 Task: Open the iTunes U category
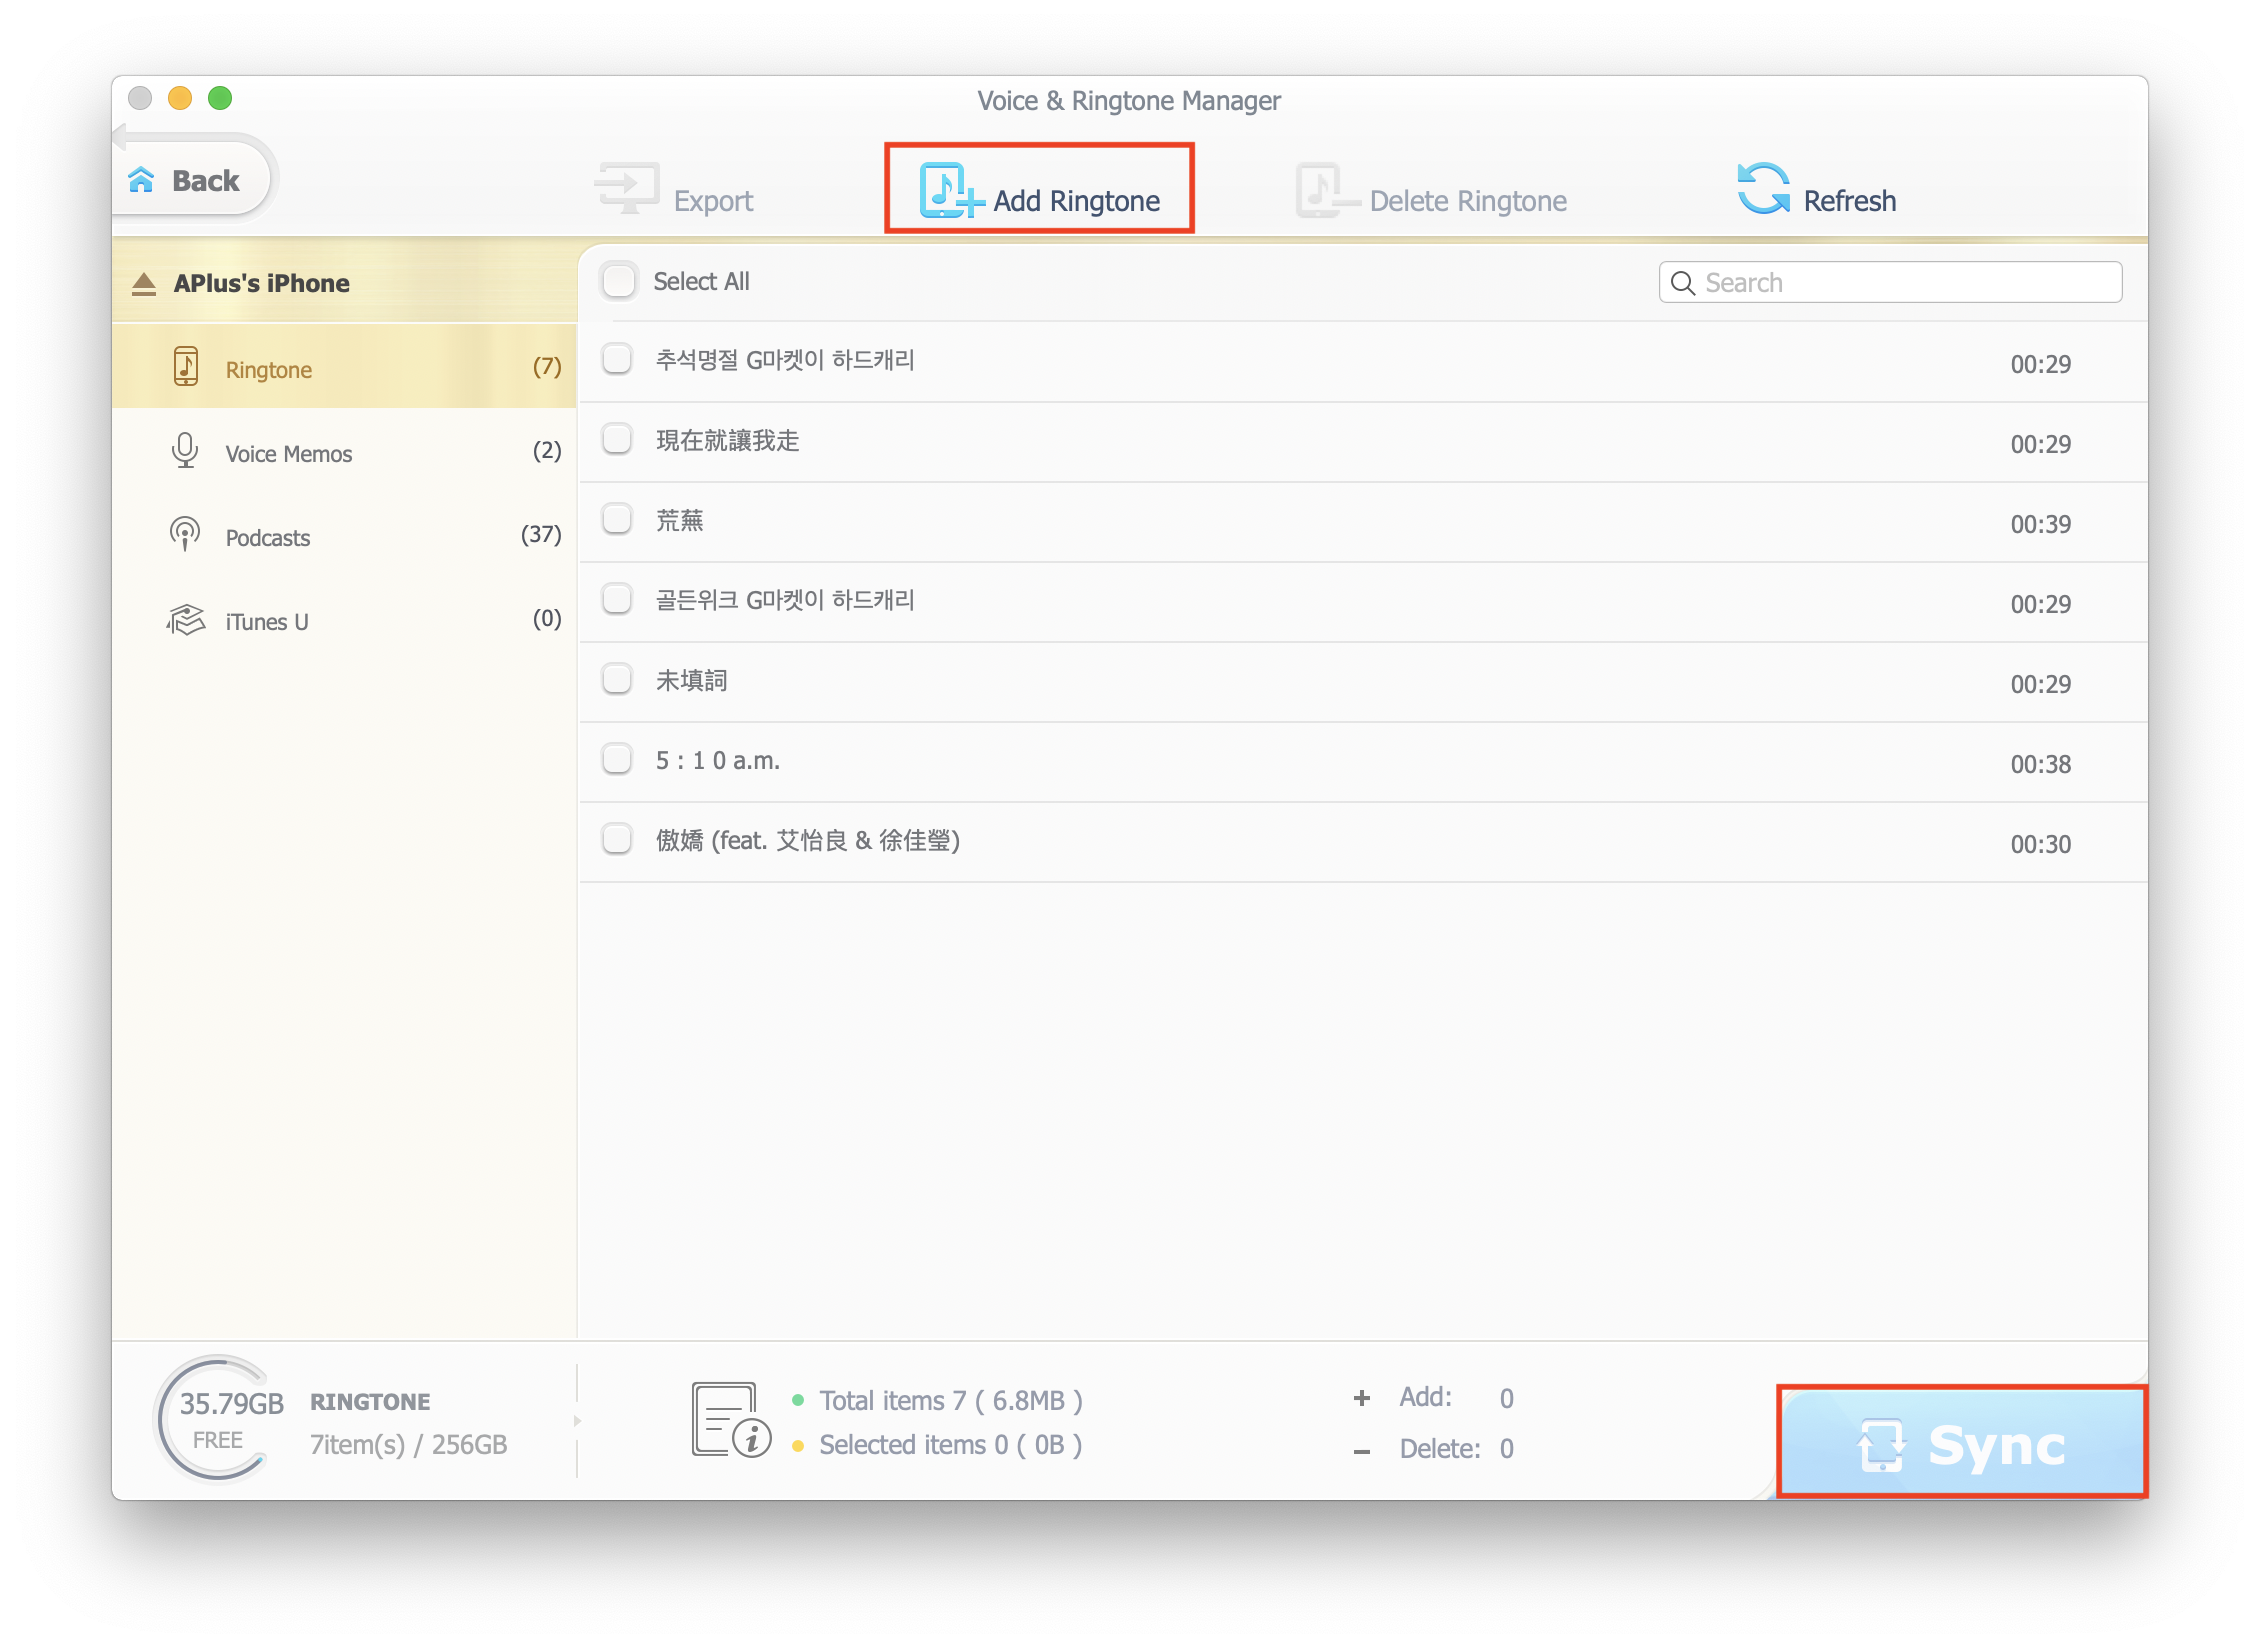point(344,619)
